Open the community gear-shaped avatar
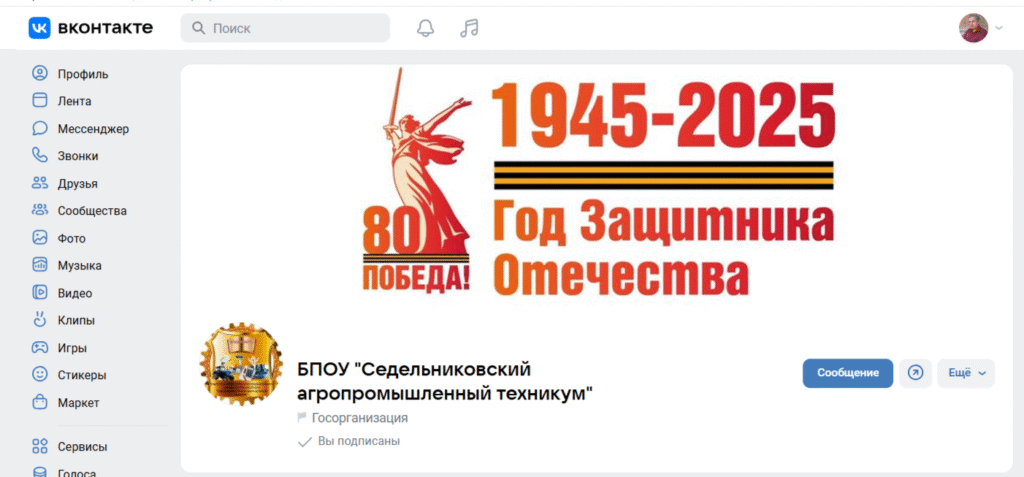 pos(241,364)
